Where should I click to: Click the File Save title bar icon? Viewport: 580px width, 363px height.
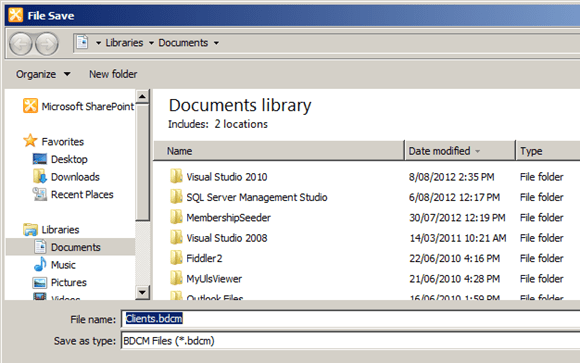(x=16, y=15)
